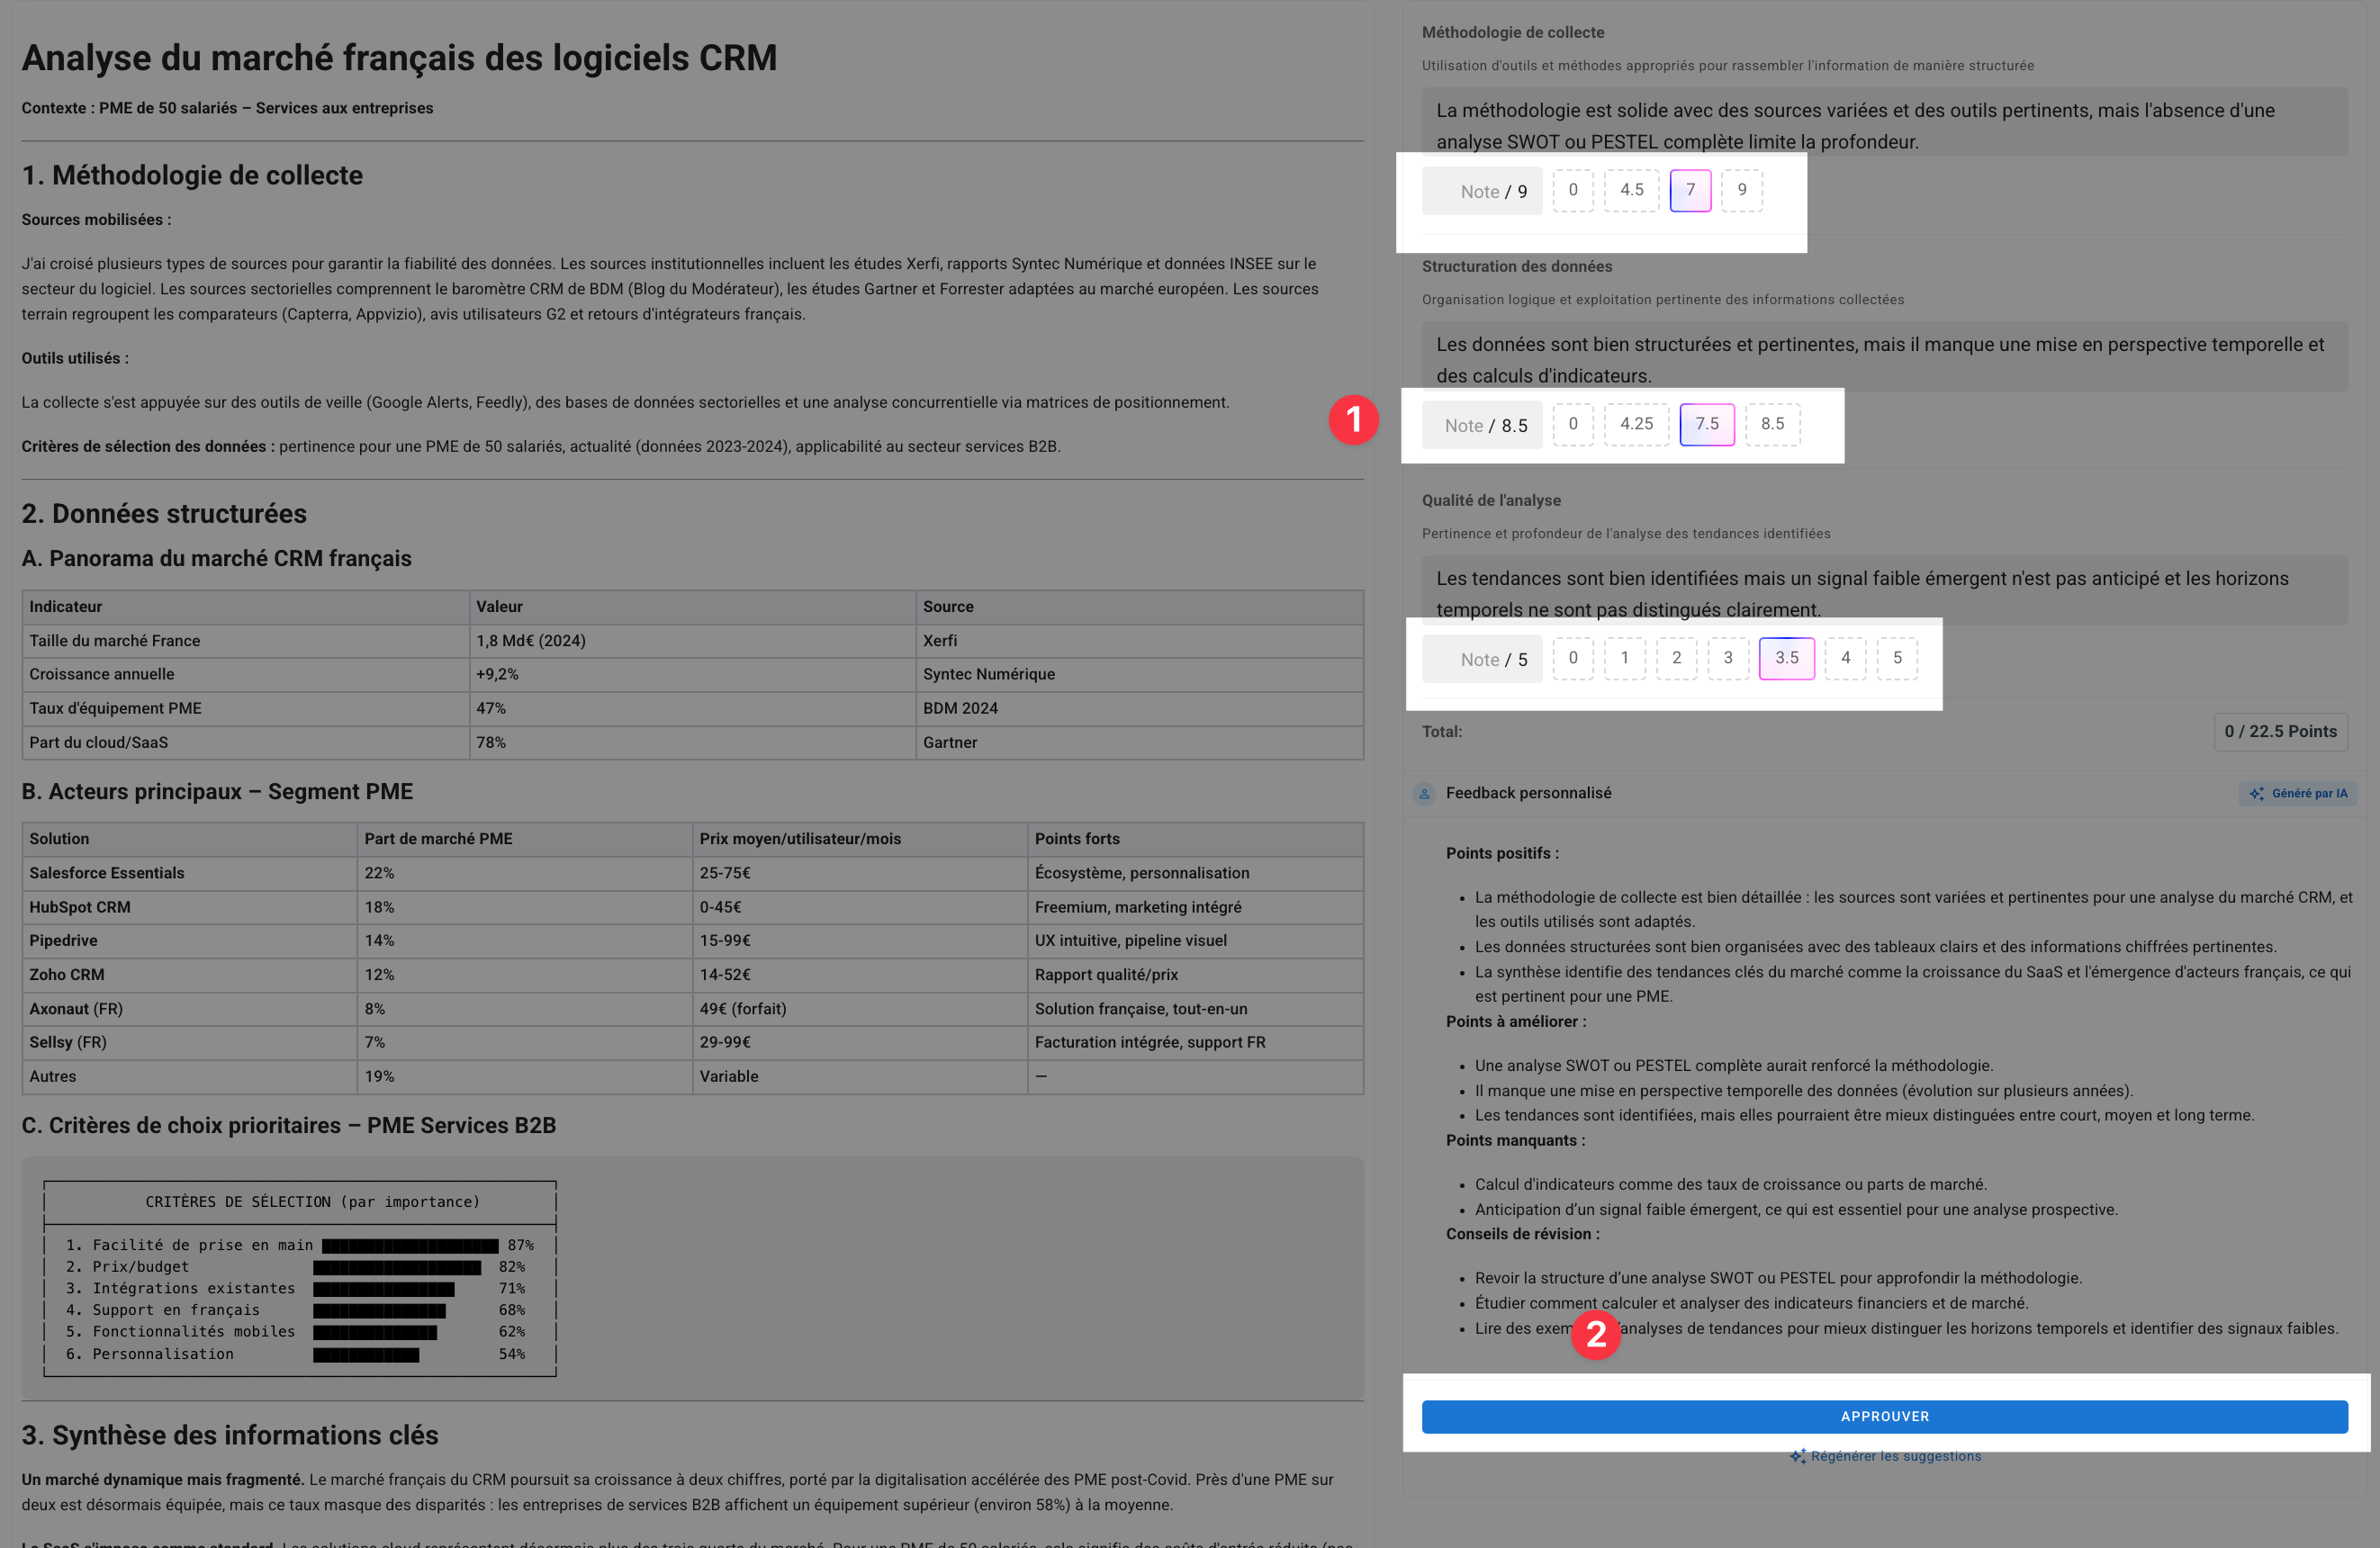This screenshot has height=1548, width=2380.
Task: Click the Feedback personnalisé person icon
Action: (x=1424, y=793)
